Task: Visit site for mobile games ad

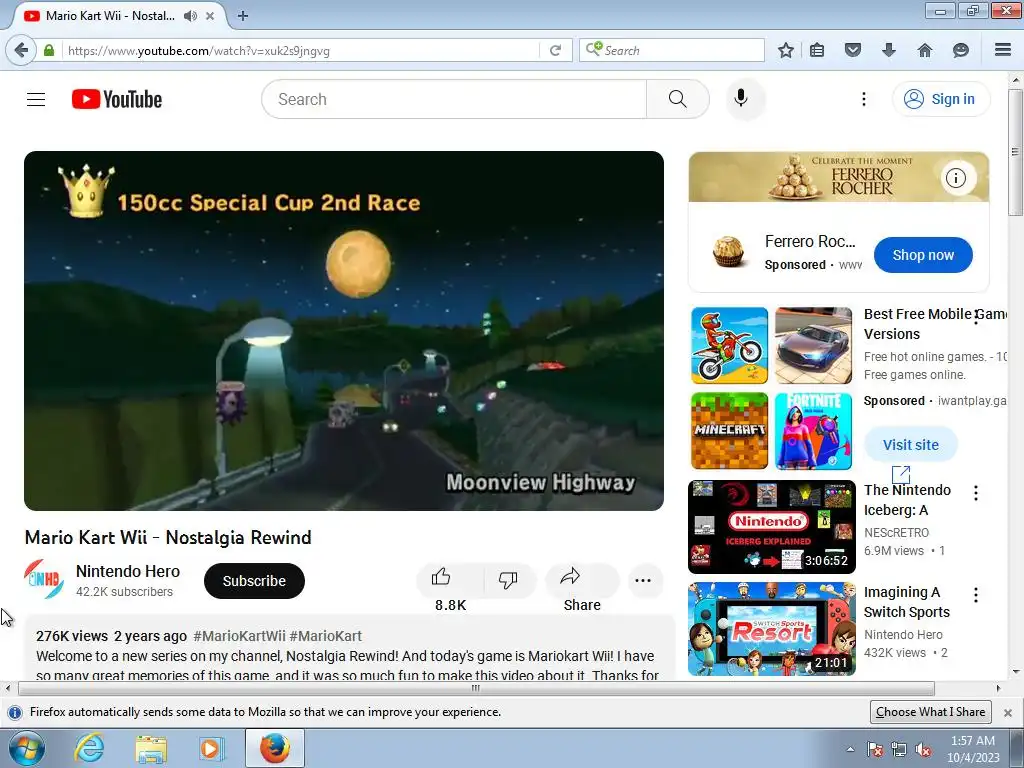Action: pyautogui.click(x=910, y=445)
